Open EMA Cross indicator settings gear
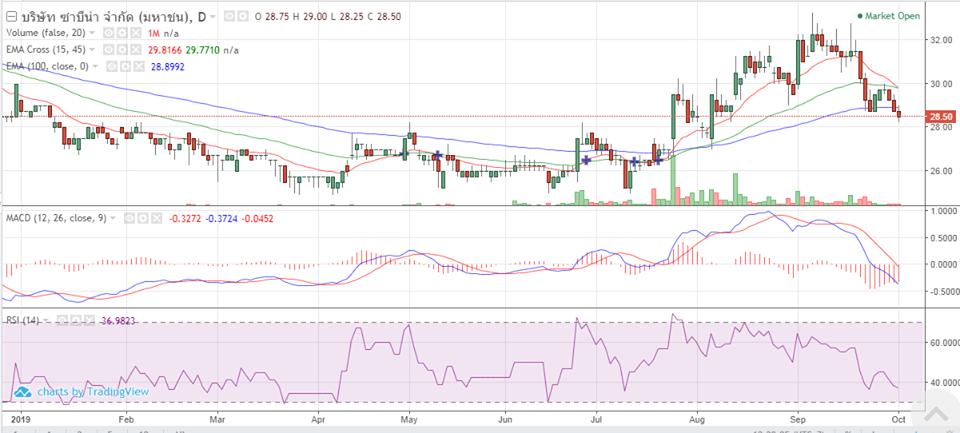This screenshot has height=433, width=960. (x=120, y=49)
